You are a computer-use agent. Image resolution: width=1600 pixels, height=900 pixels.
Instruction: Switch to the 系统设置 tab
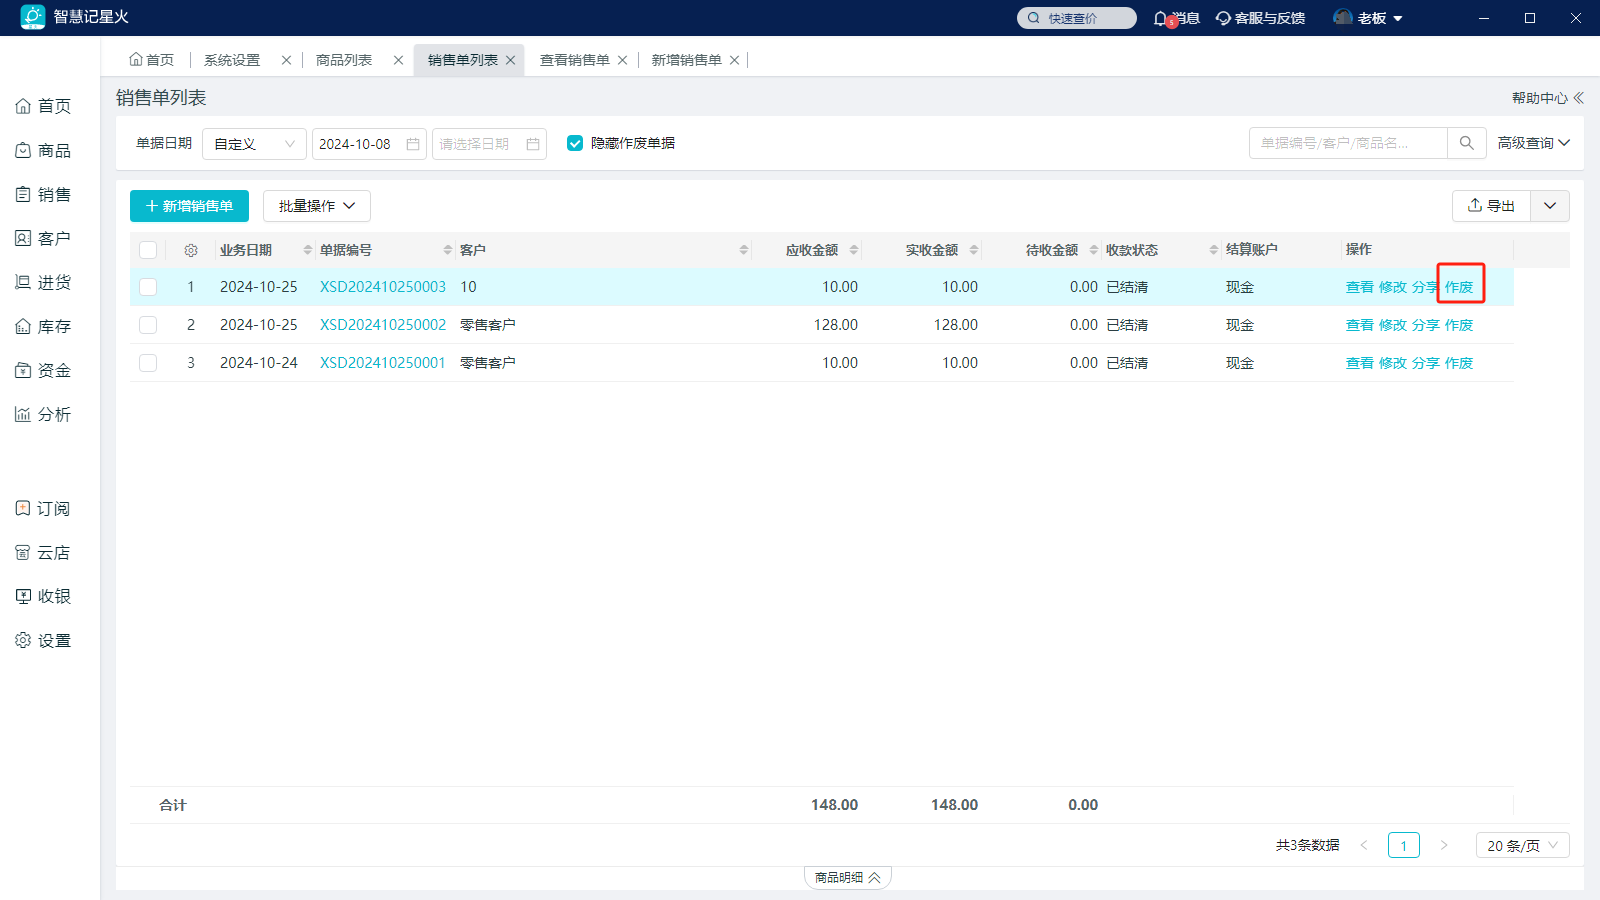[232, 60]
